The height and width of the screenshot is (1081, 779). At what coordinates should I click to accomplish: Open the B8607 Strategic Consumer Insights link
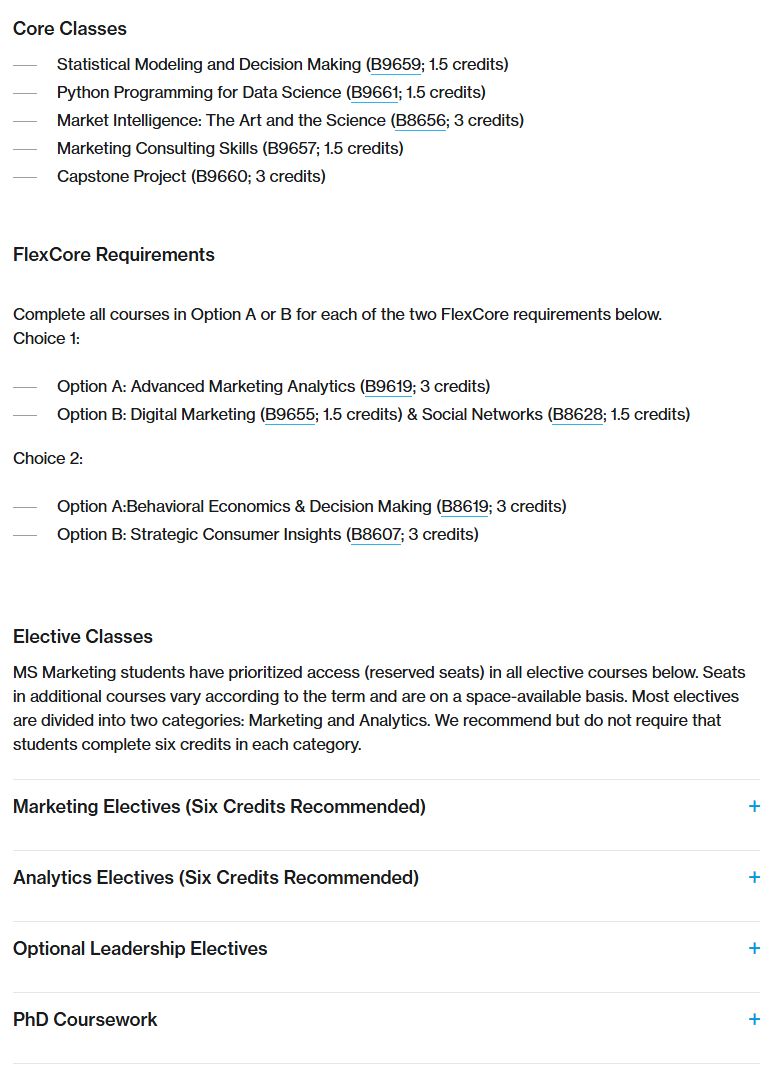376,535
